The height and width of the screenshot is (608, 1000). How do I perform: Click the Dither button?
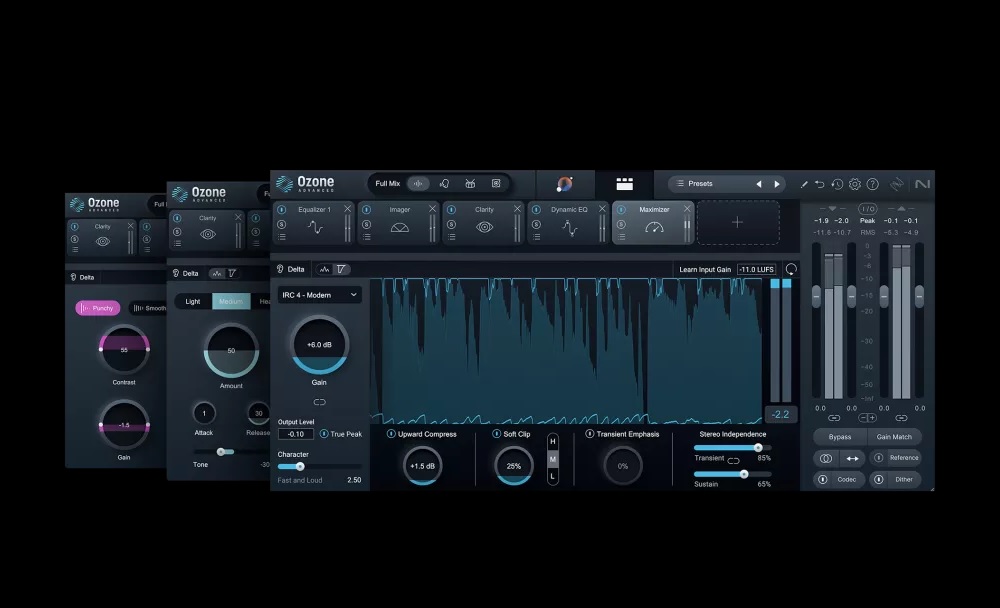[x=897, y=480]
